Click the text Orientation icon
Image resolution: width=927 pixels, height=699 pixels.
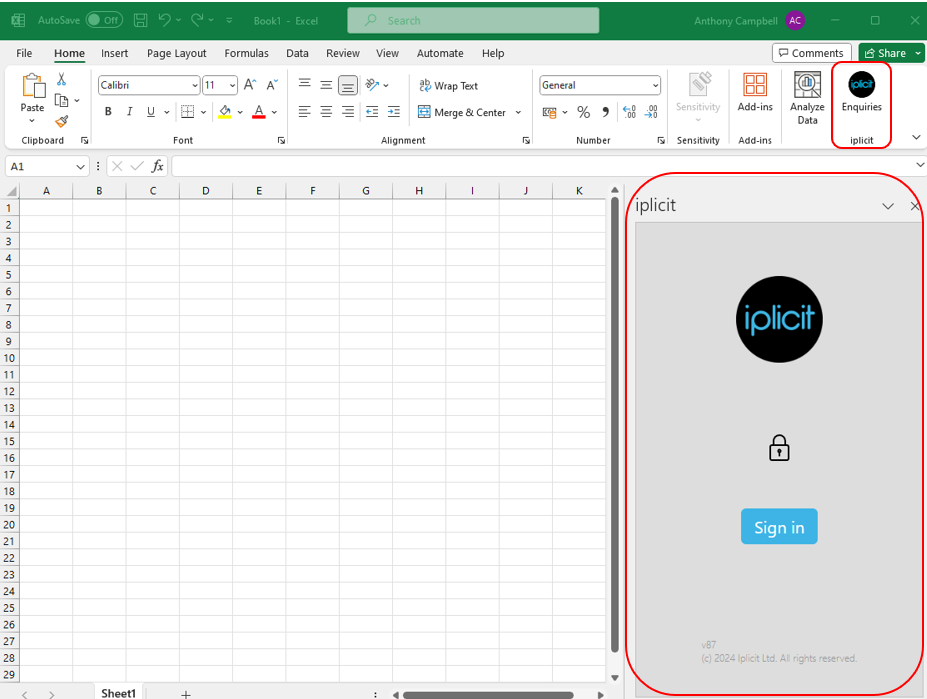(x=372, y=85)
